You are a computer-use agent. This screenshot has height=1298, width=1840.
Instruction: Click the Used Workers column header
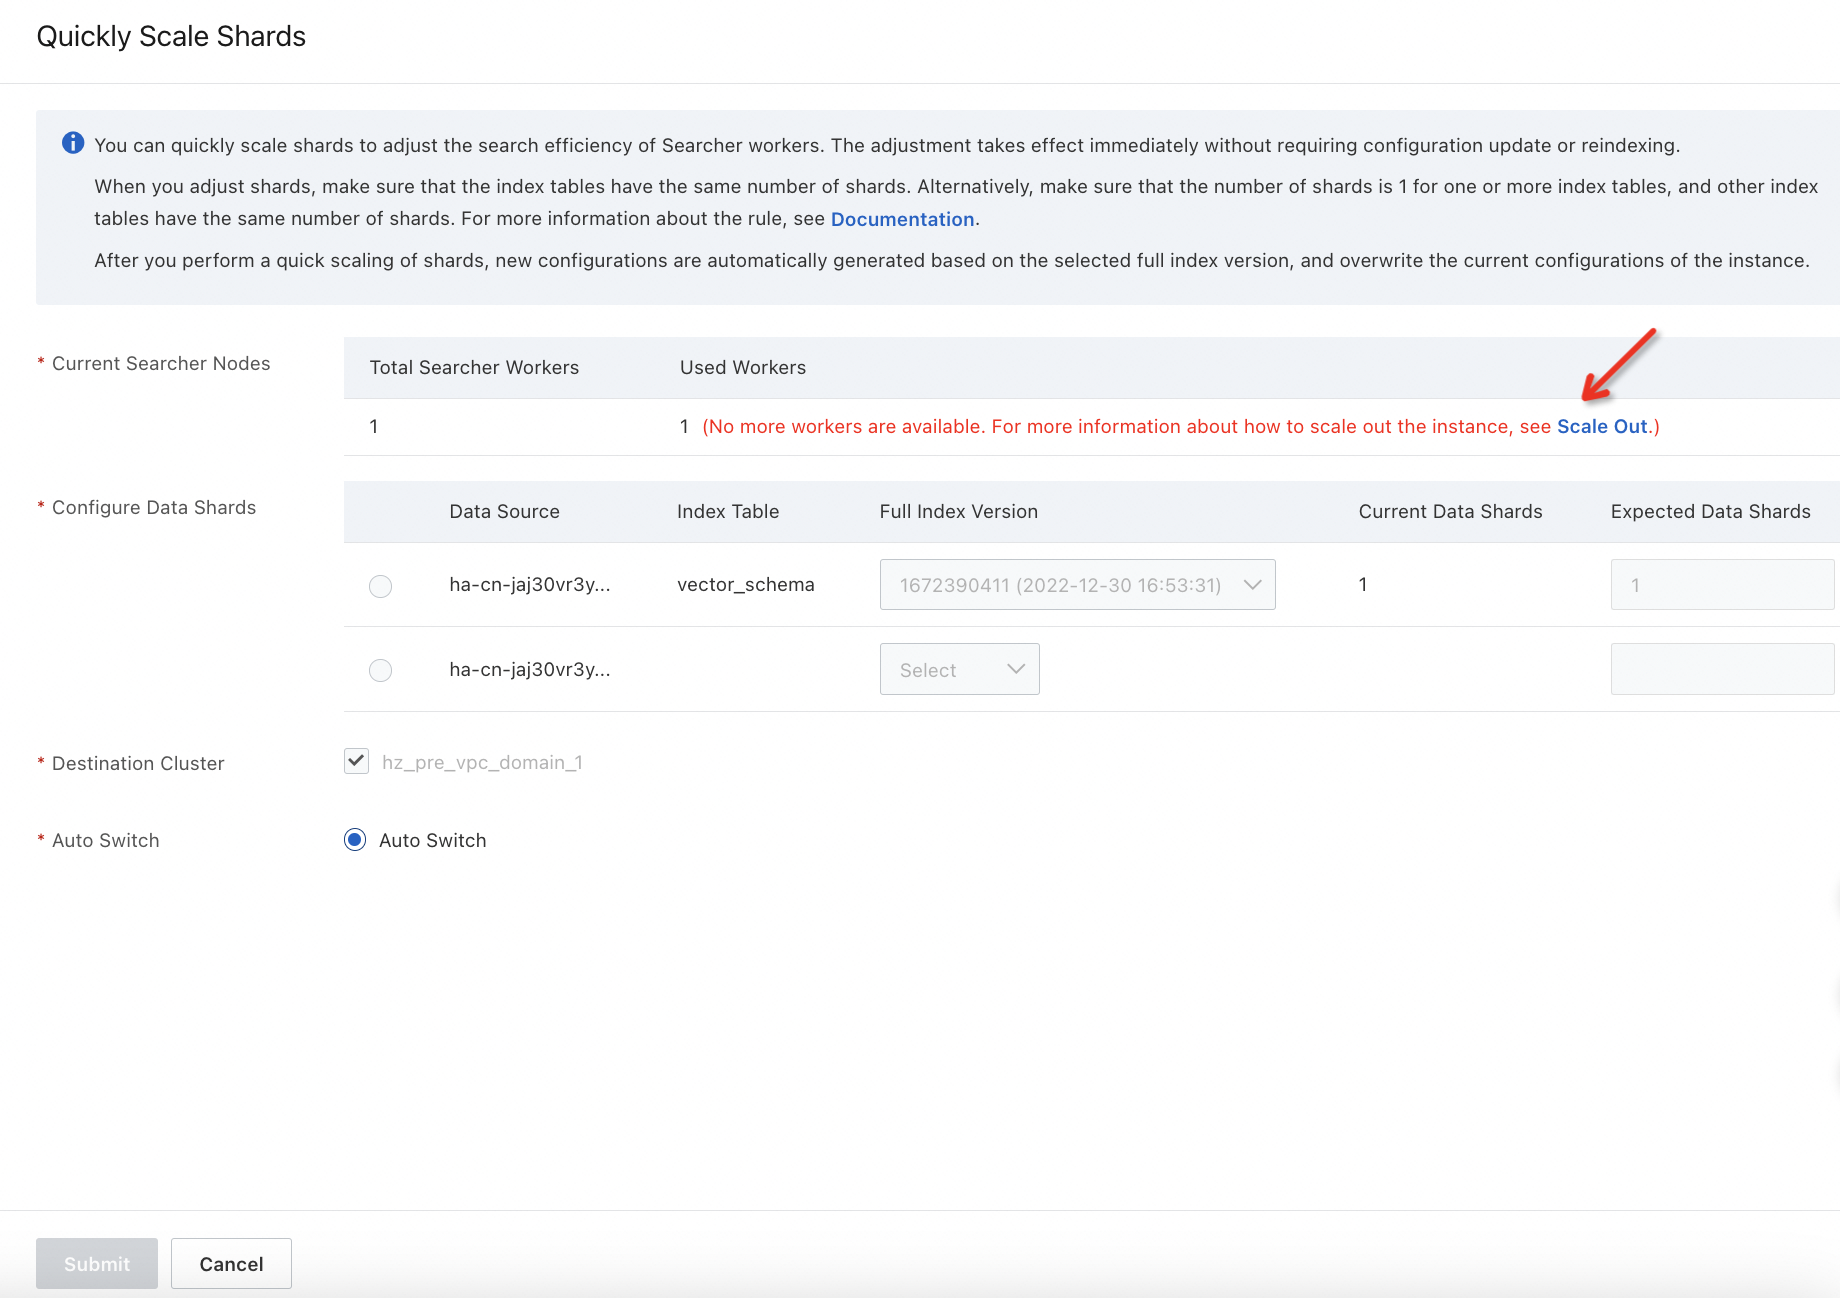pos(742,367)
